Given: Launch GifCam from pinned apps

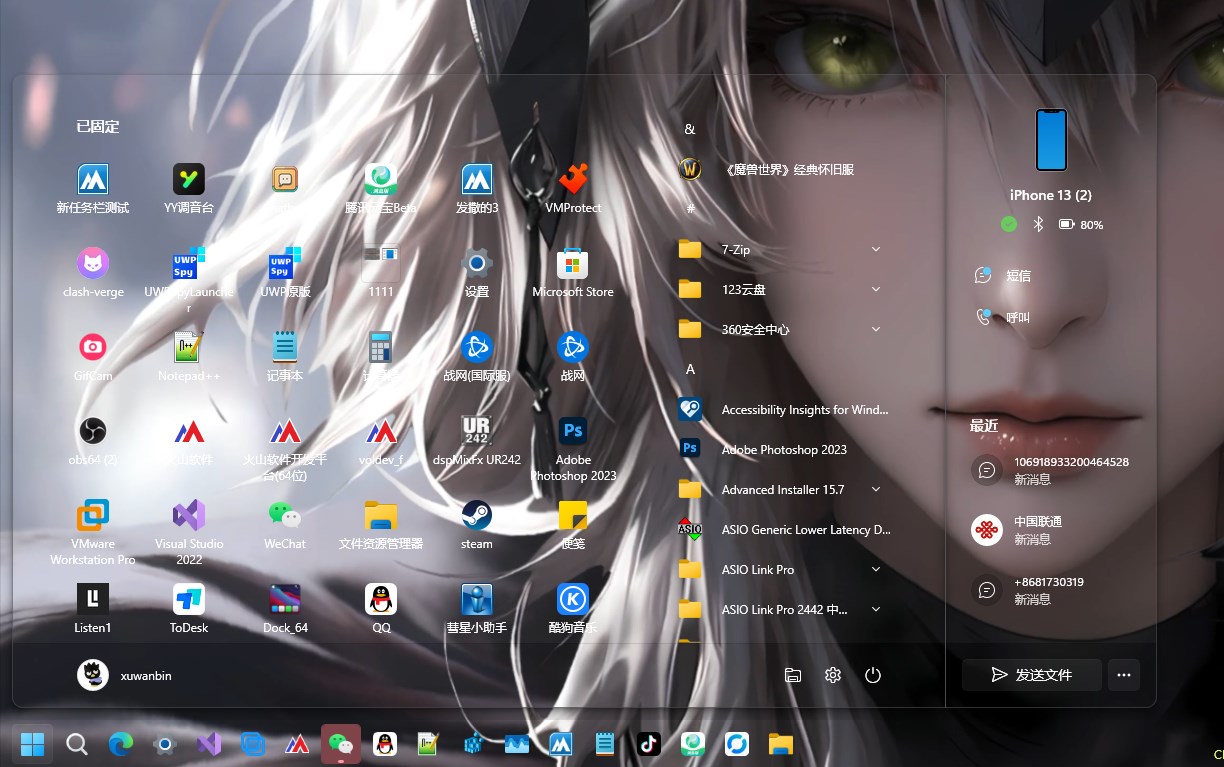Looking at the screenshot, I should pos(93,357).
